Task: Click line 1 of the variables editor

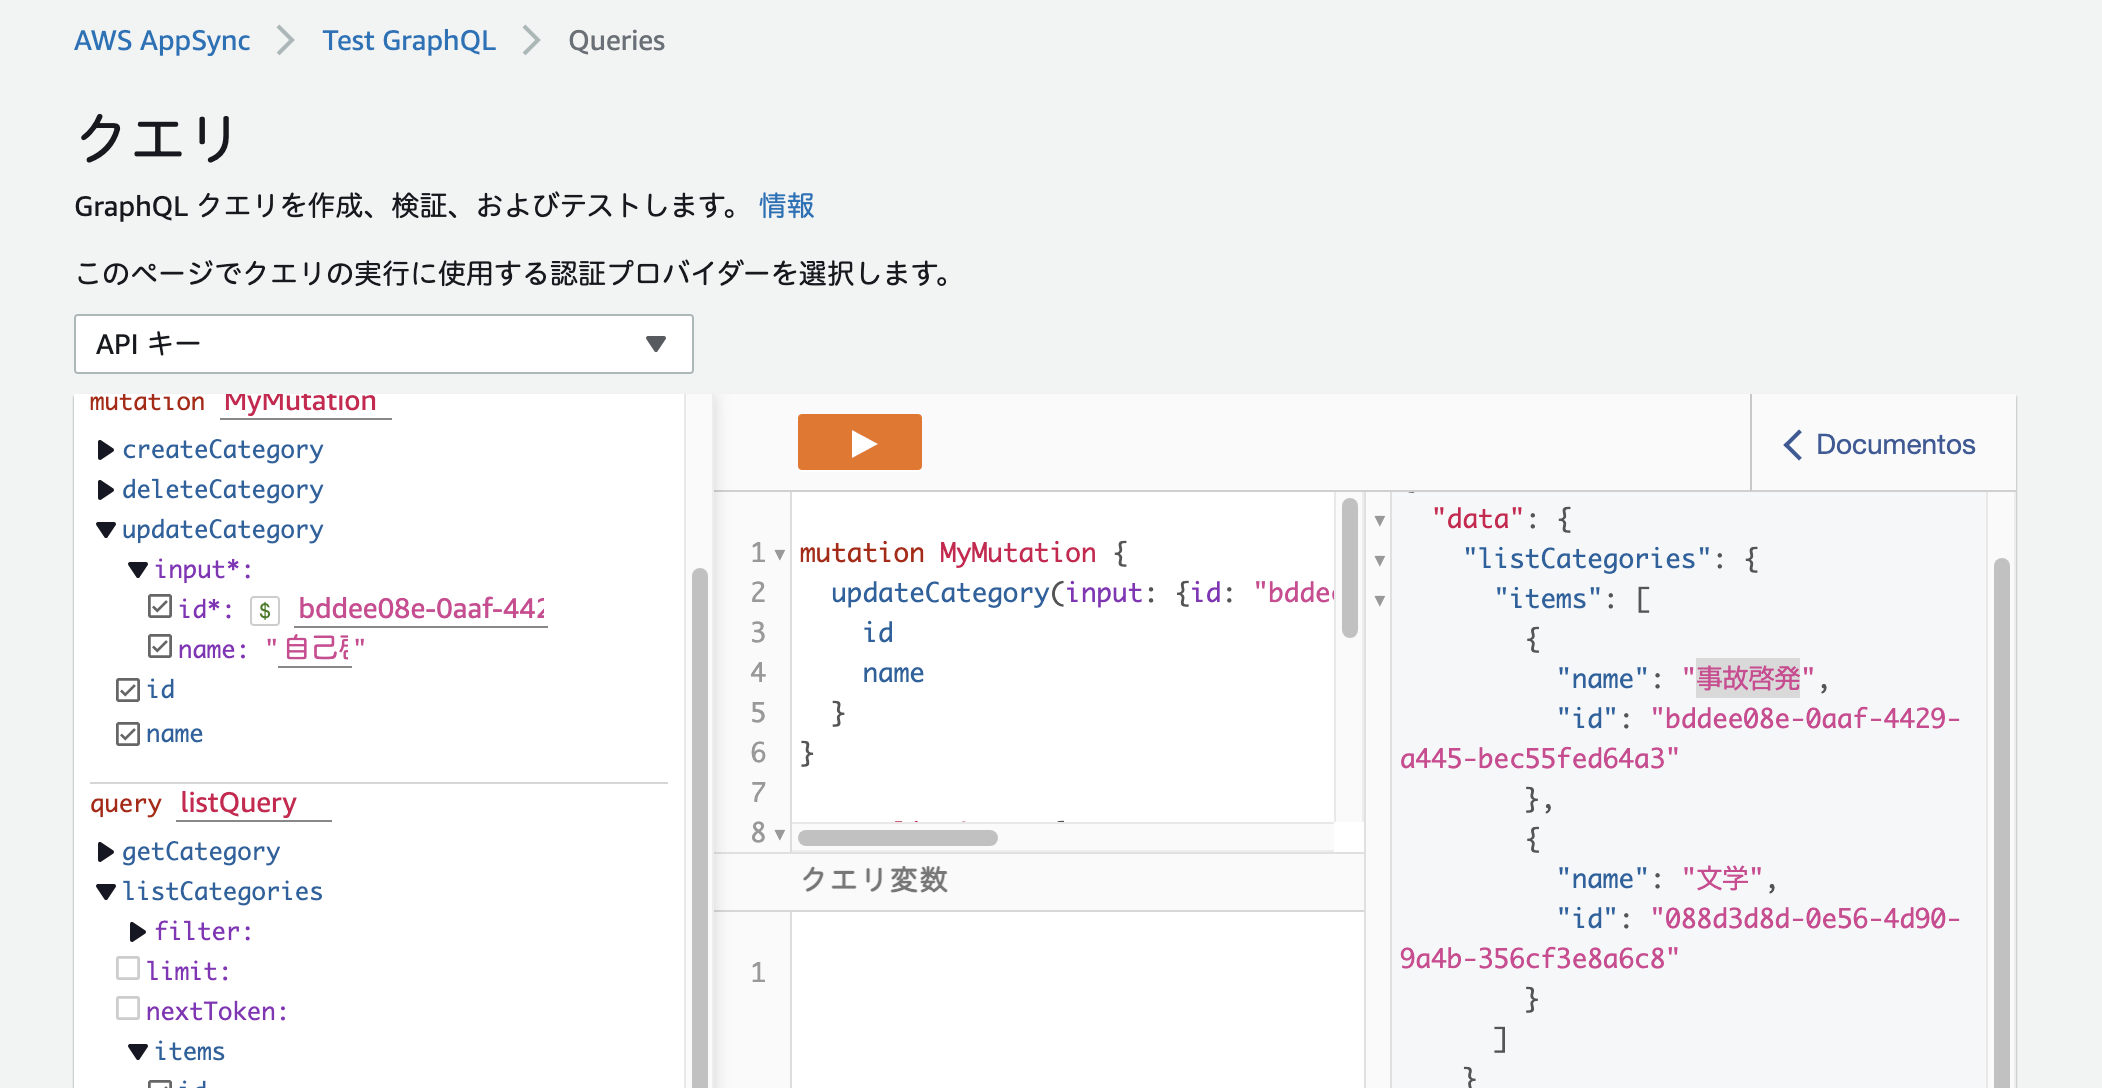Action: click(1078, 972)
